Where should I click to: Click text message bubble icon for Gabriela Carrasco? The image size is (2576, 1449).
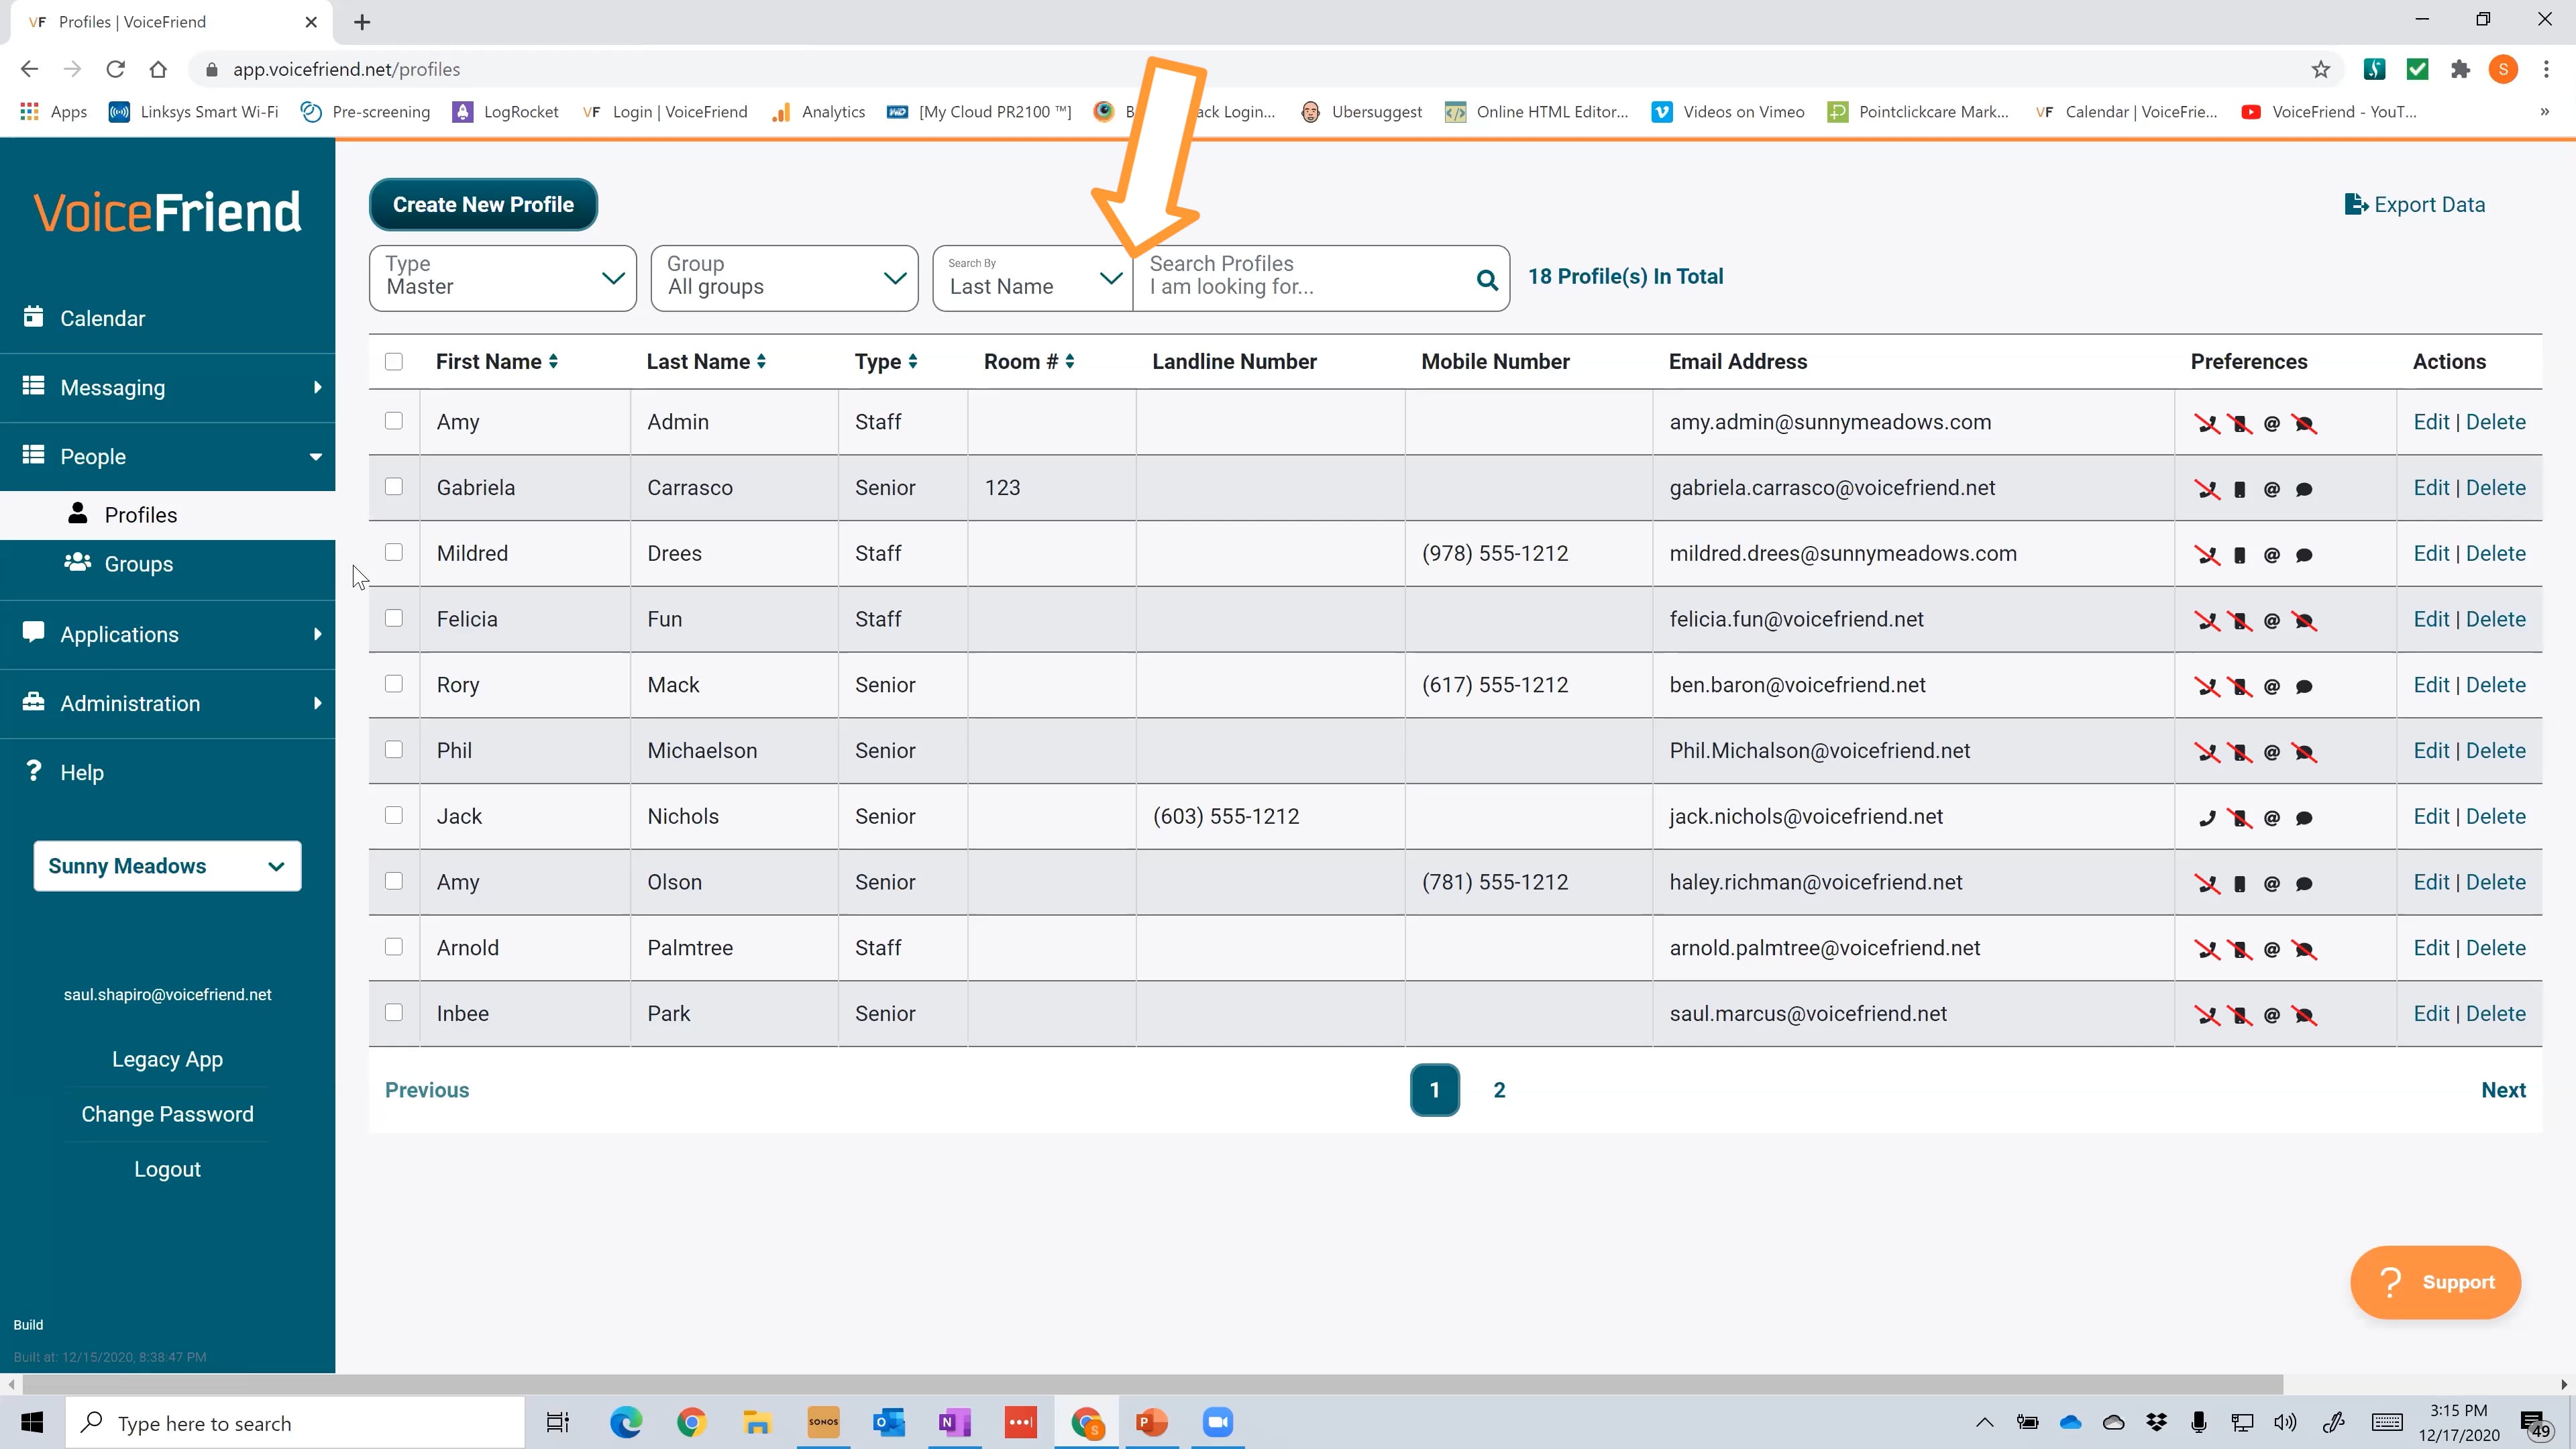pos(2304,490)
